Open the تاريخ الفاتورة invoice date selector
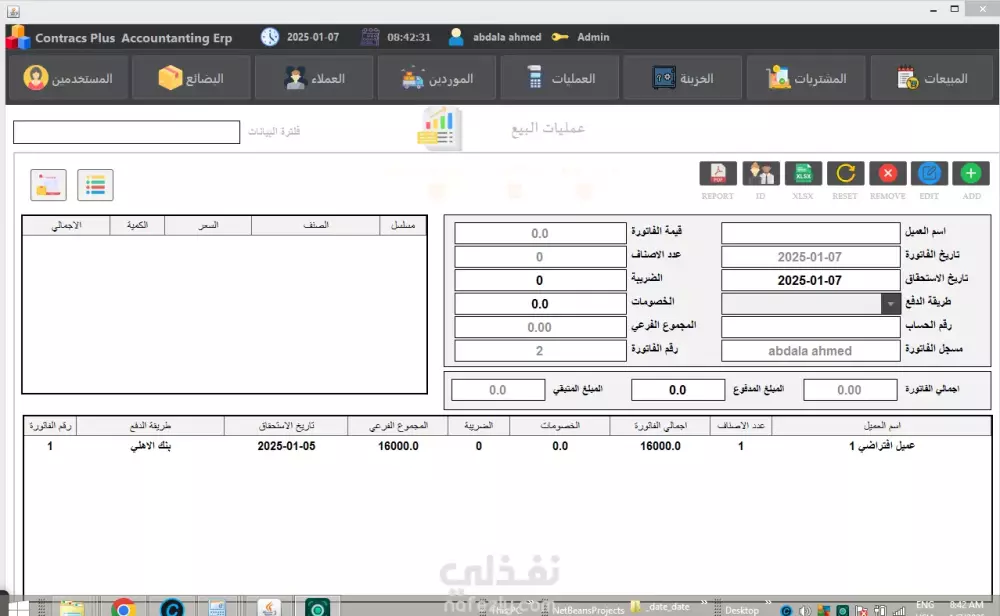The image size is (1000, 616). pos(810,256)
